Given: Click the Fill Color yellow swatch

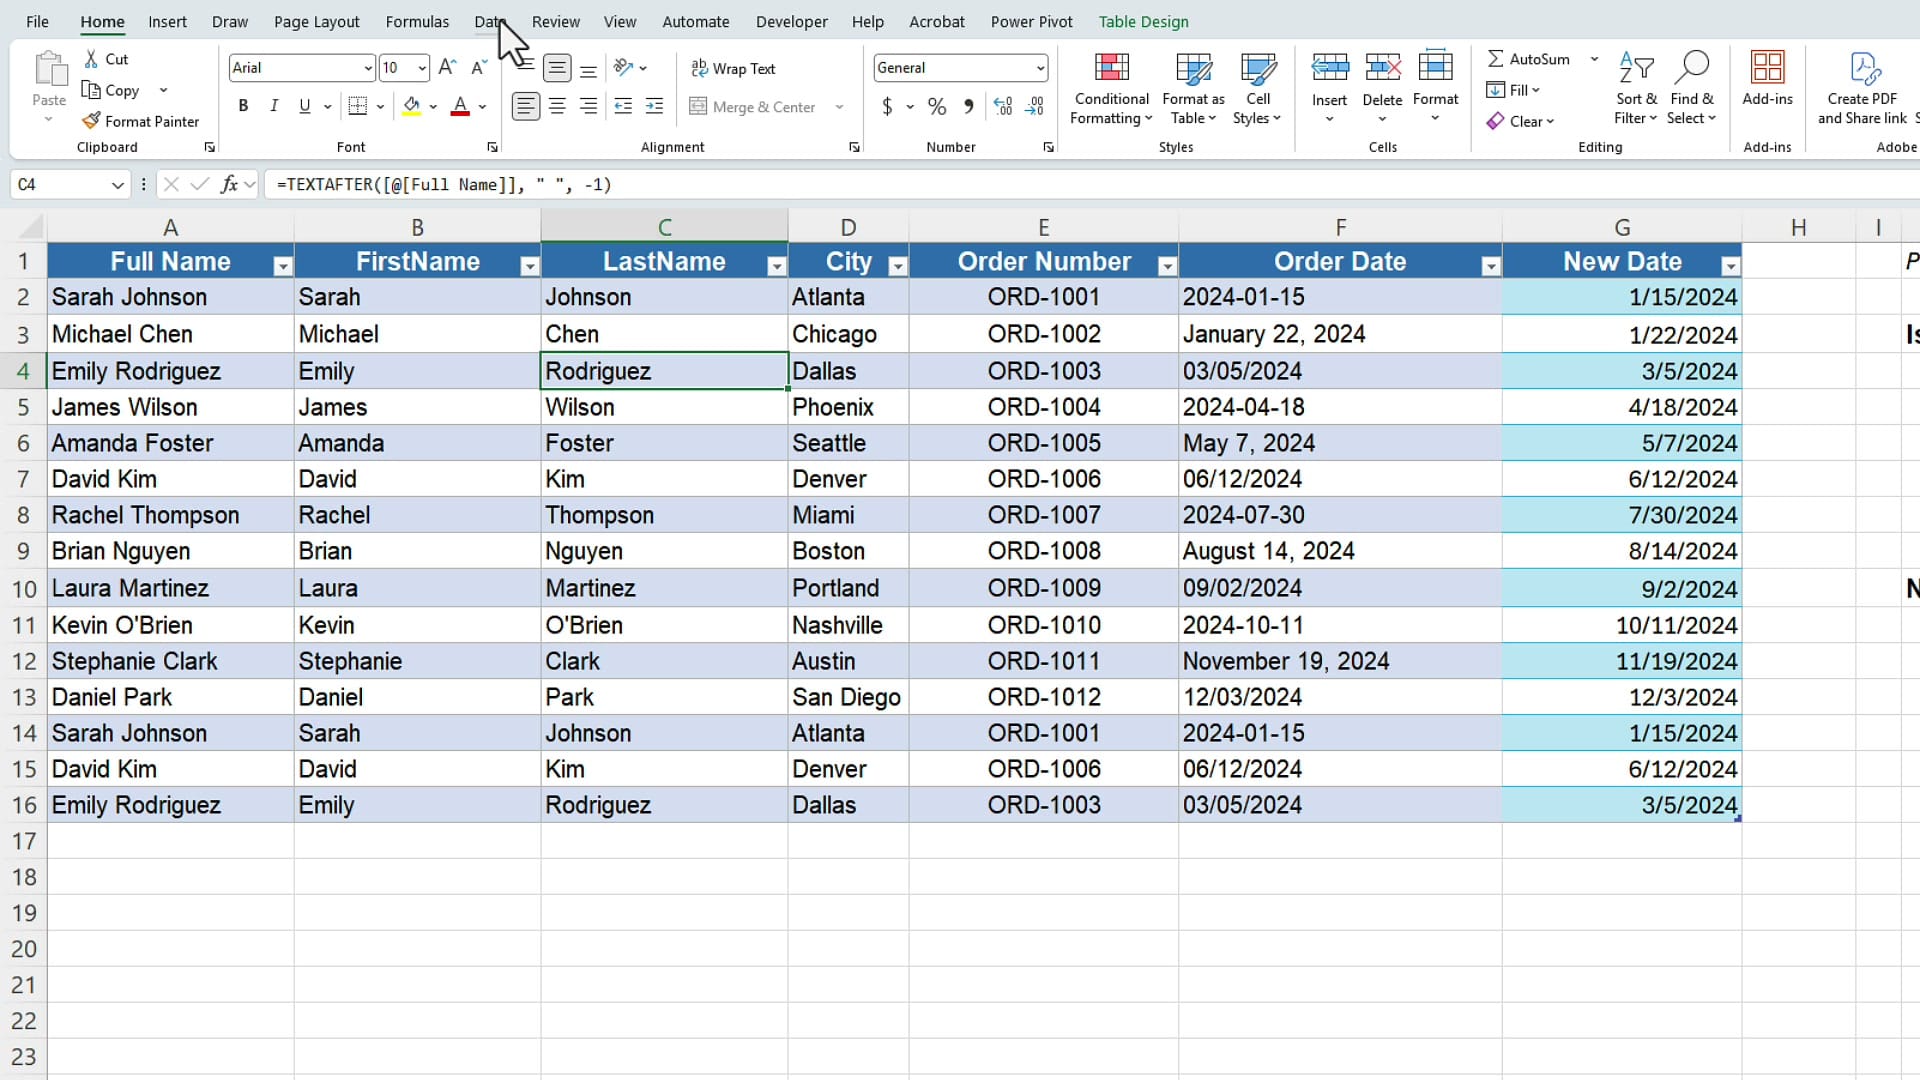Looking at the screenshot, I should click(x=411, y=106).
